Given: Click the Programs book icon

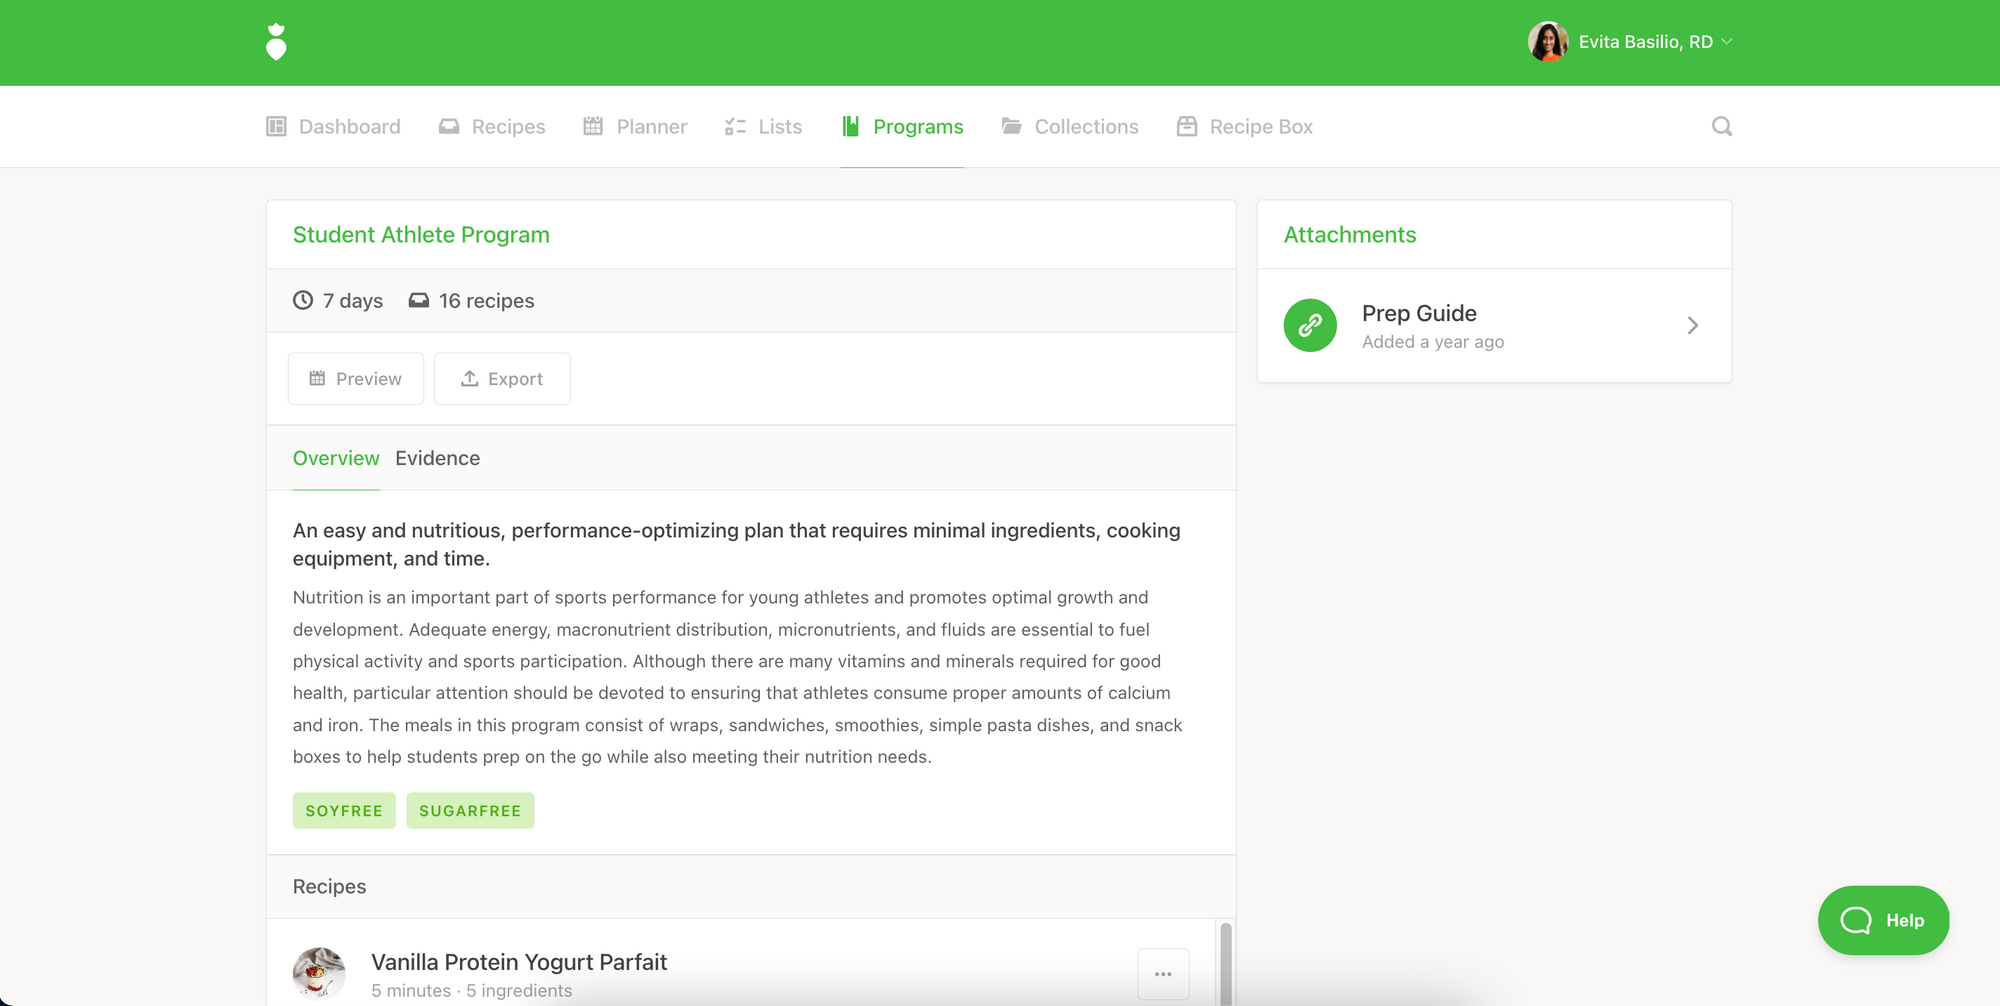Looking at the screenshot, I should (850, 126).
